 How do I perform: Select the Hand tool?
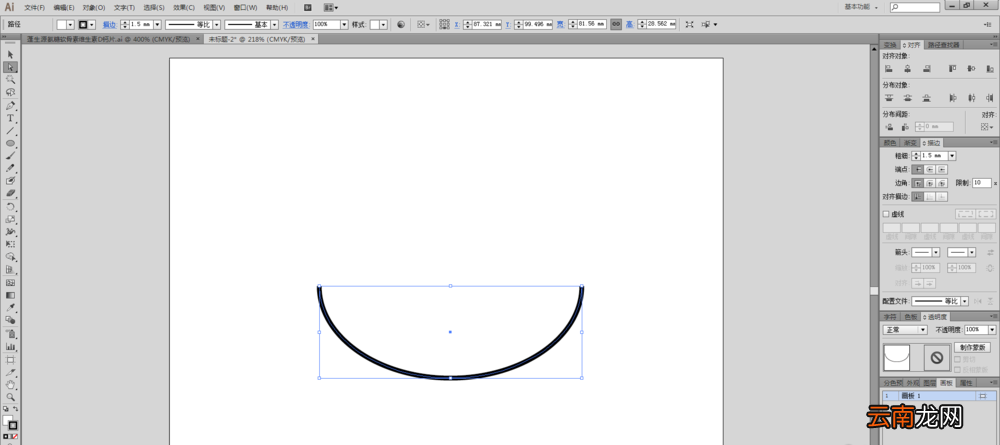point(10,384)
